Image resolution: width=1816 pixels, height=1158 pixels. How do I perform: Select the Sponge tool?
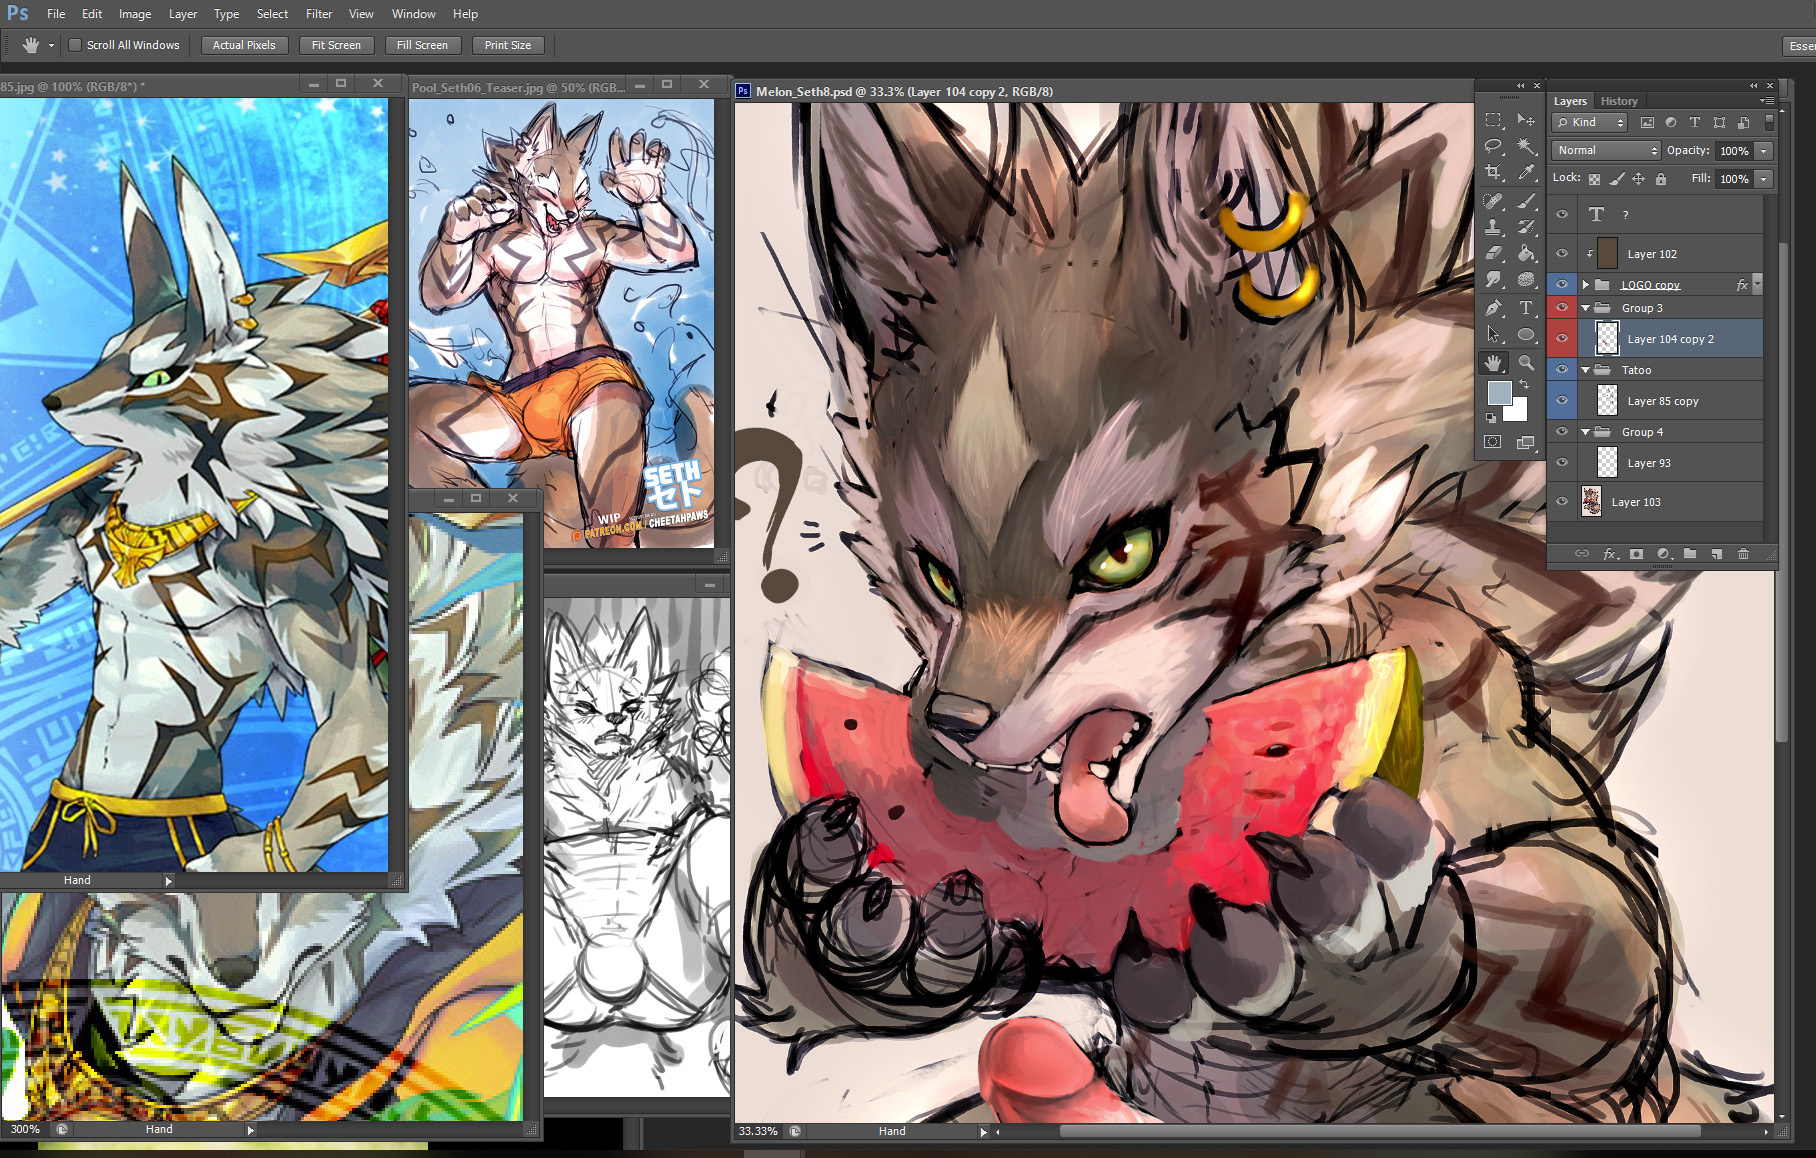tap(1526, 280)
